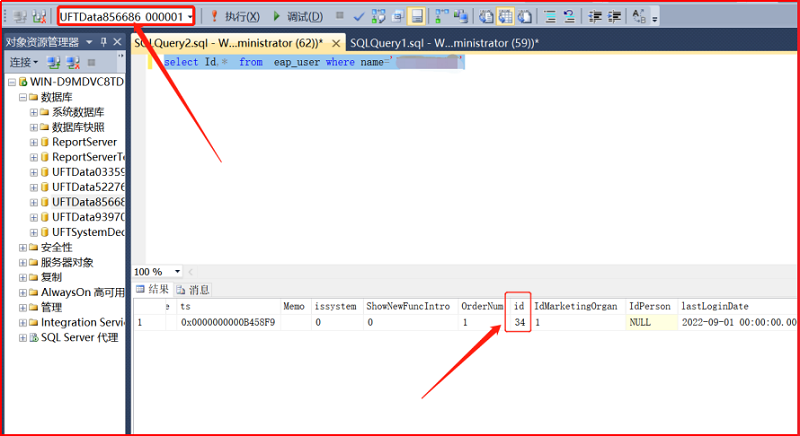Click Specify Values for Template Parameters icon
The height and width of the screenshot is (436, 800).
639,17
